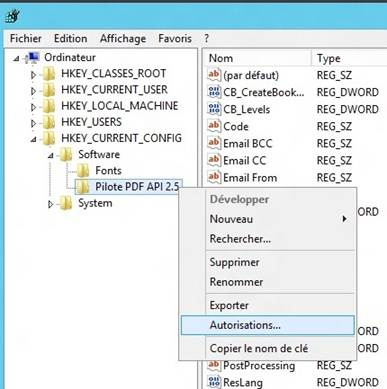387x389 pixels.
Task: Click the HKEY_CURRENT_USER folder icon
Action: point(49,90)
